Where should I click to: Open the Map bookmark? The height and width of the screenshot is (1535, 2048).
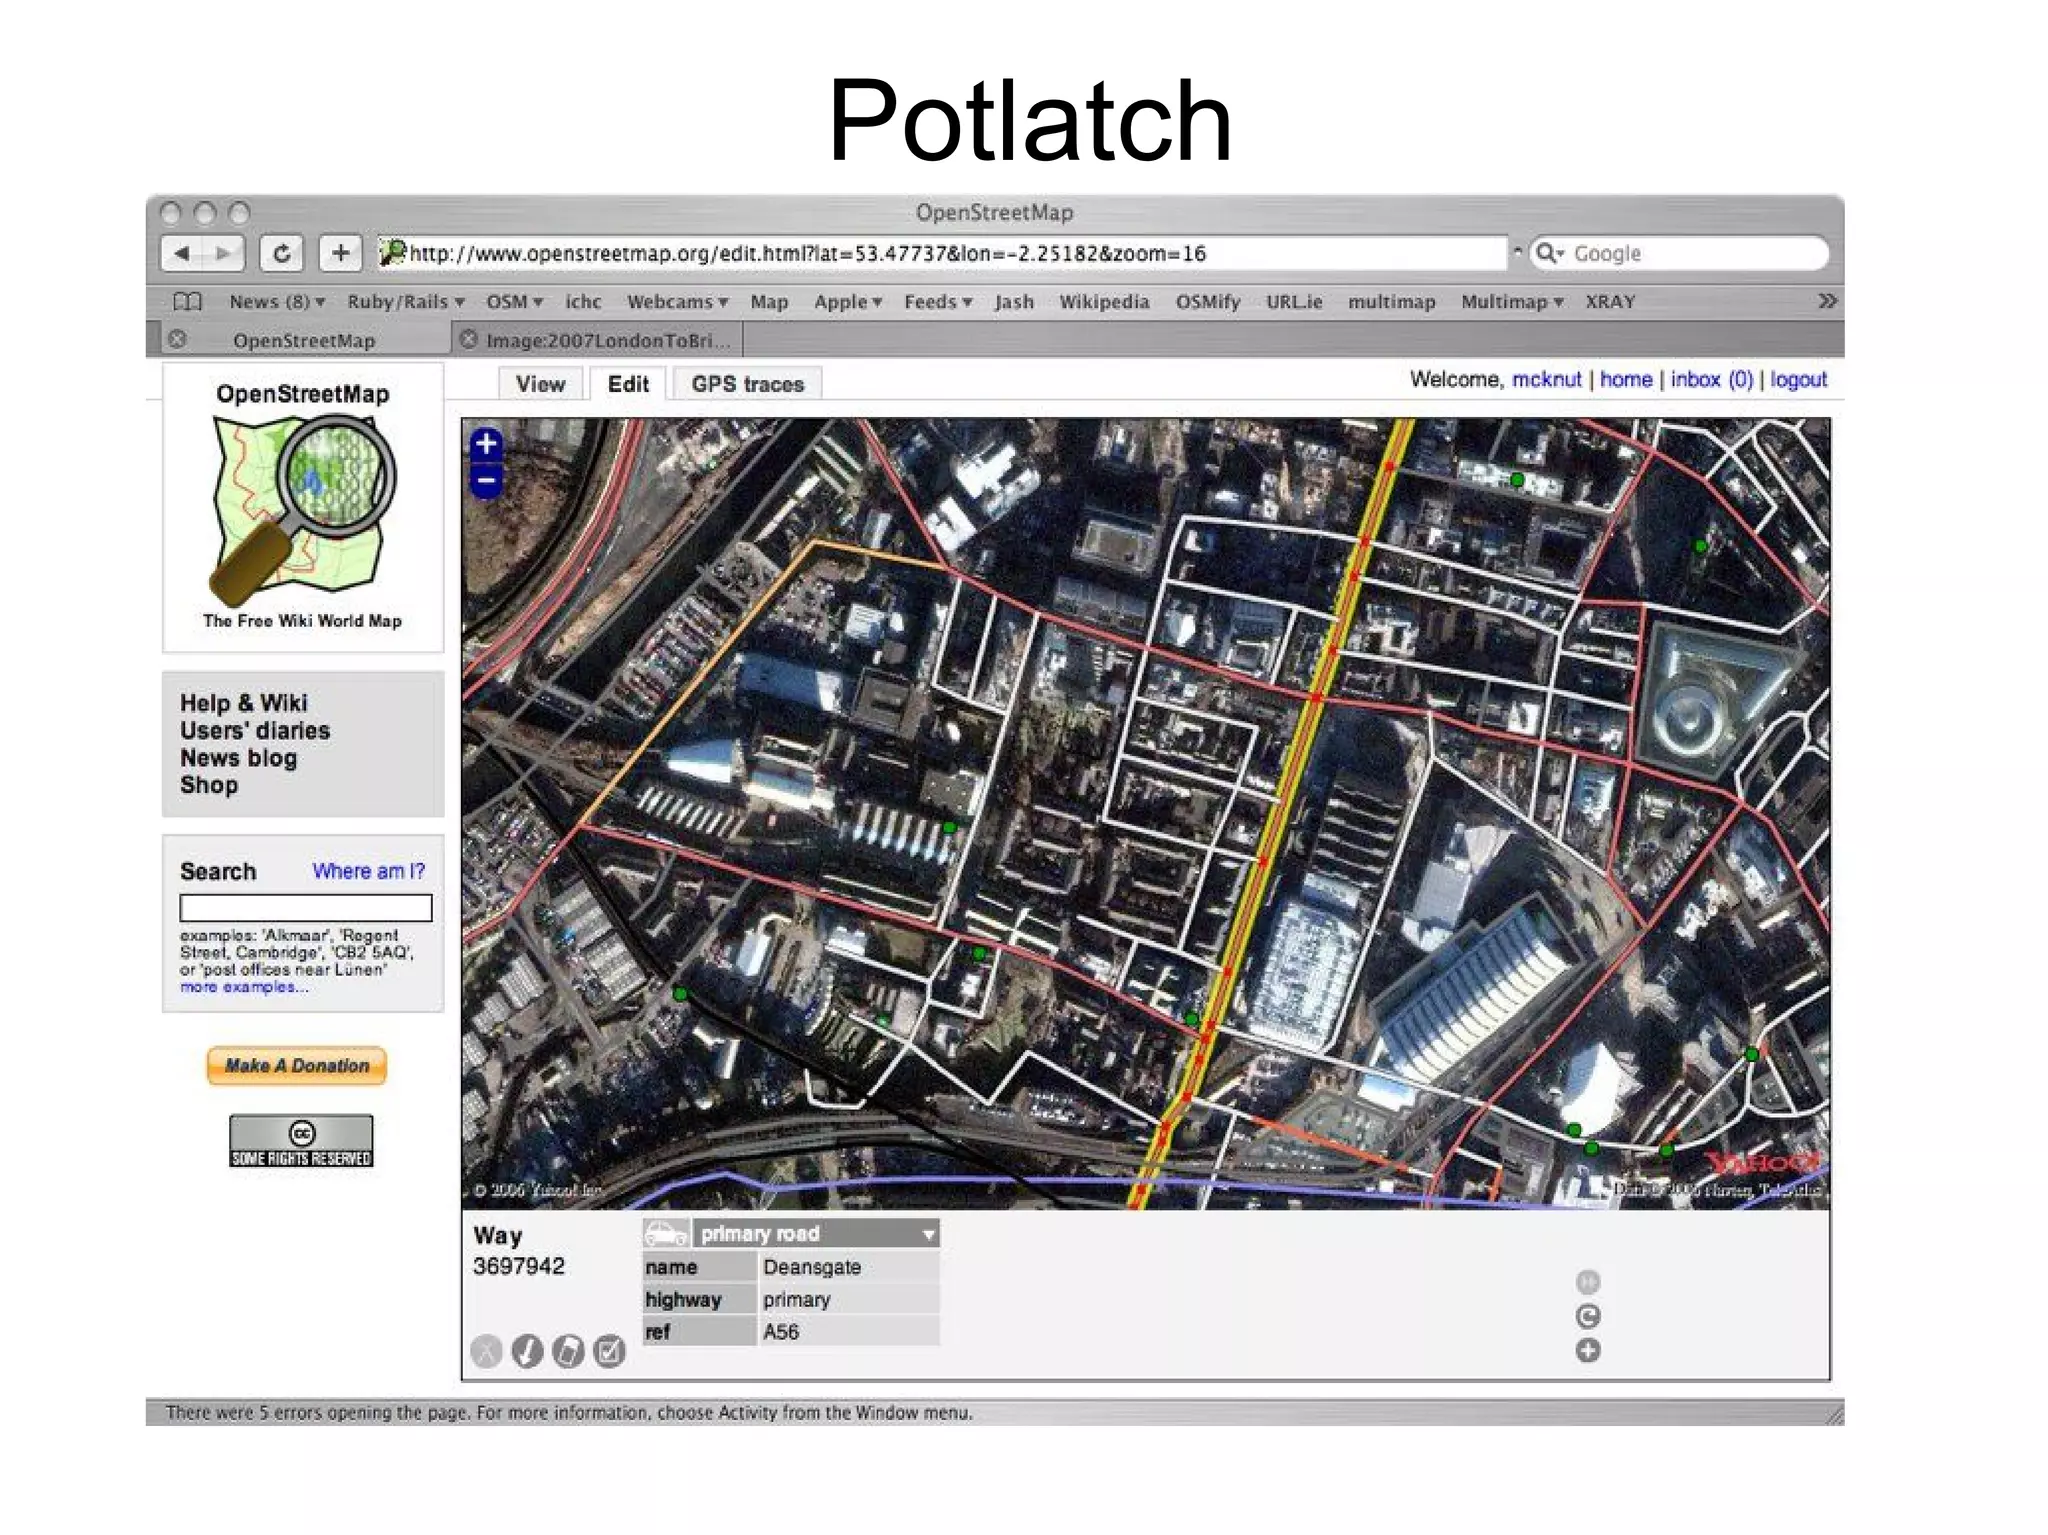click(769, 301)
